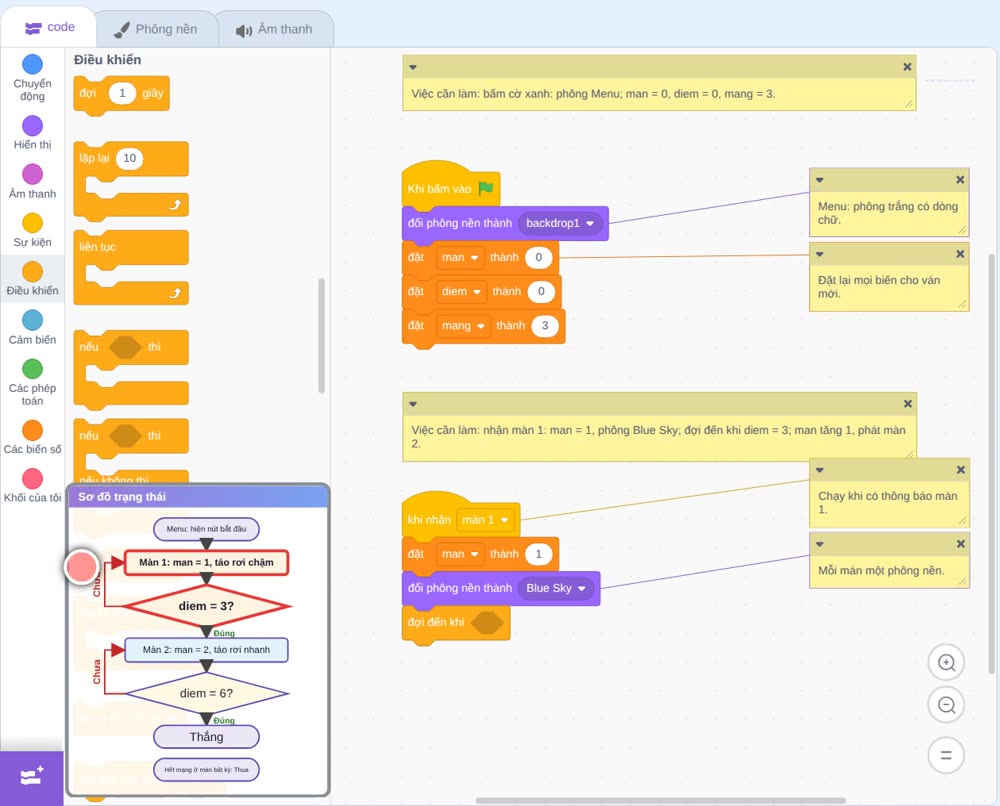
Task: Click the seconds value in the đợi block
Action: [x=122, y=93]
